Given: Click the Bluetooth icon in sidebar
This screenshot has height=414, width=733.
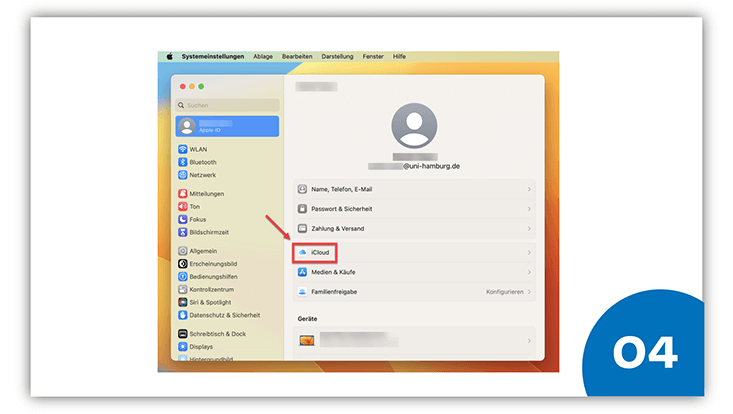Looking at the screenshot, I should [x=183, y=162].
